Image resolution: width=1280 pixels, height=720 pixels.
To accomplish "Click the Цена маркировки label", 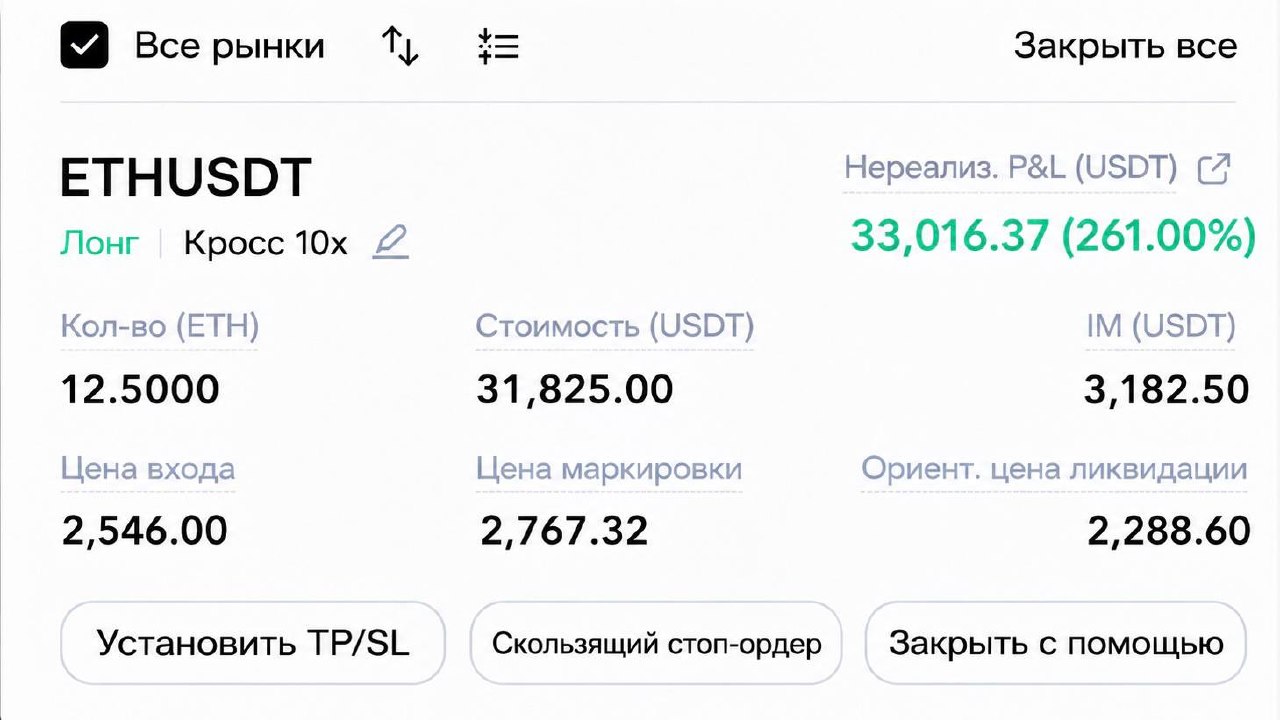I will coord(609,469).
